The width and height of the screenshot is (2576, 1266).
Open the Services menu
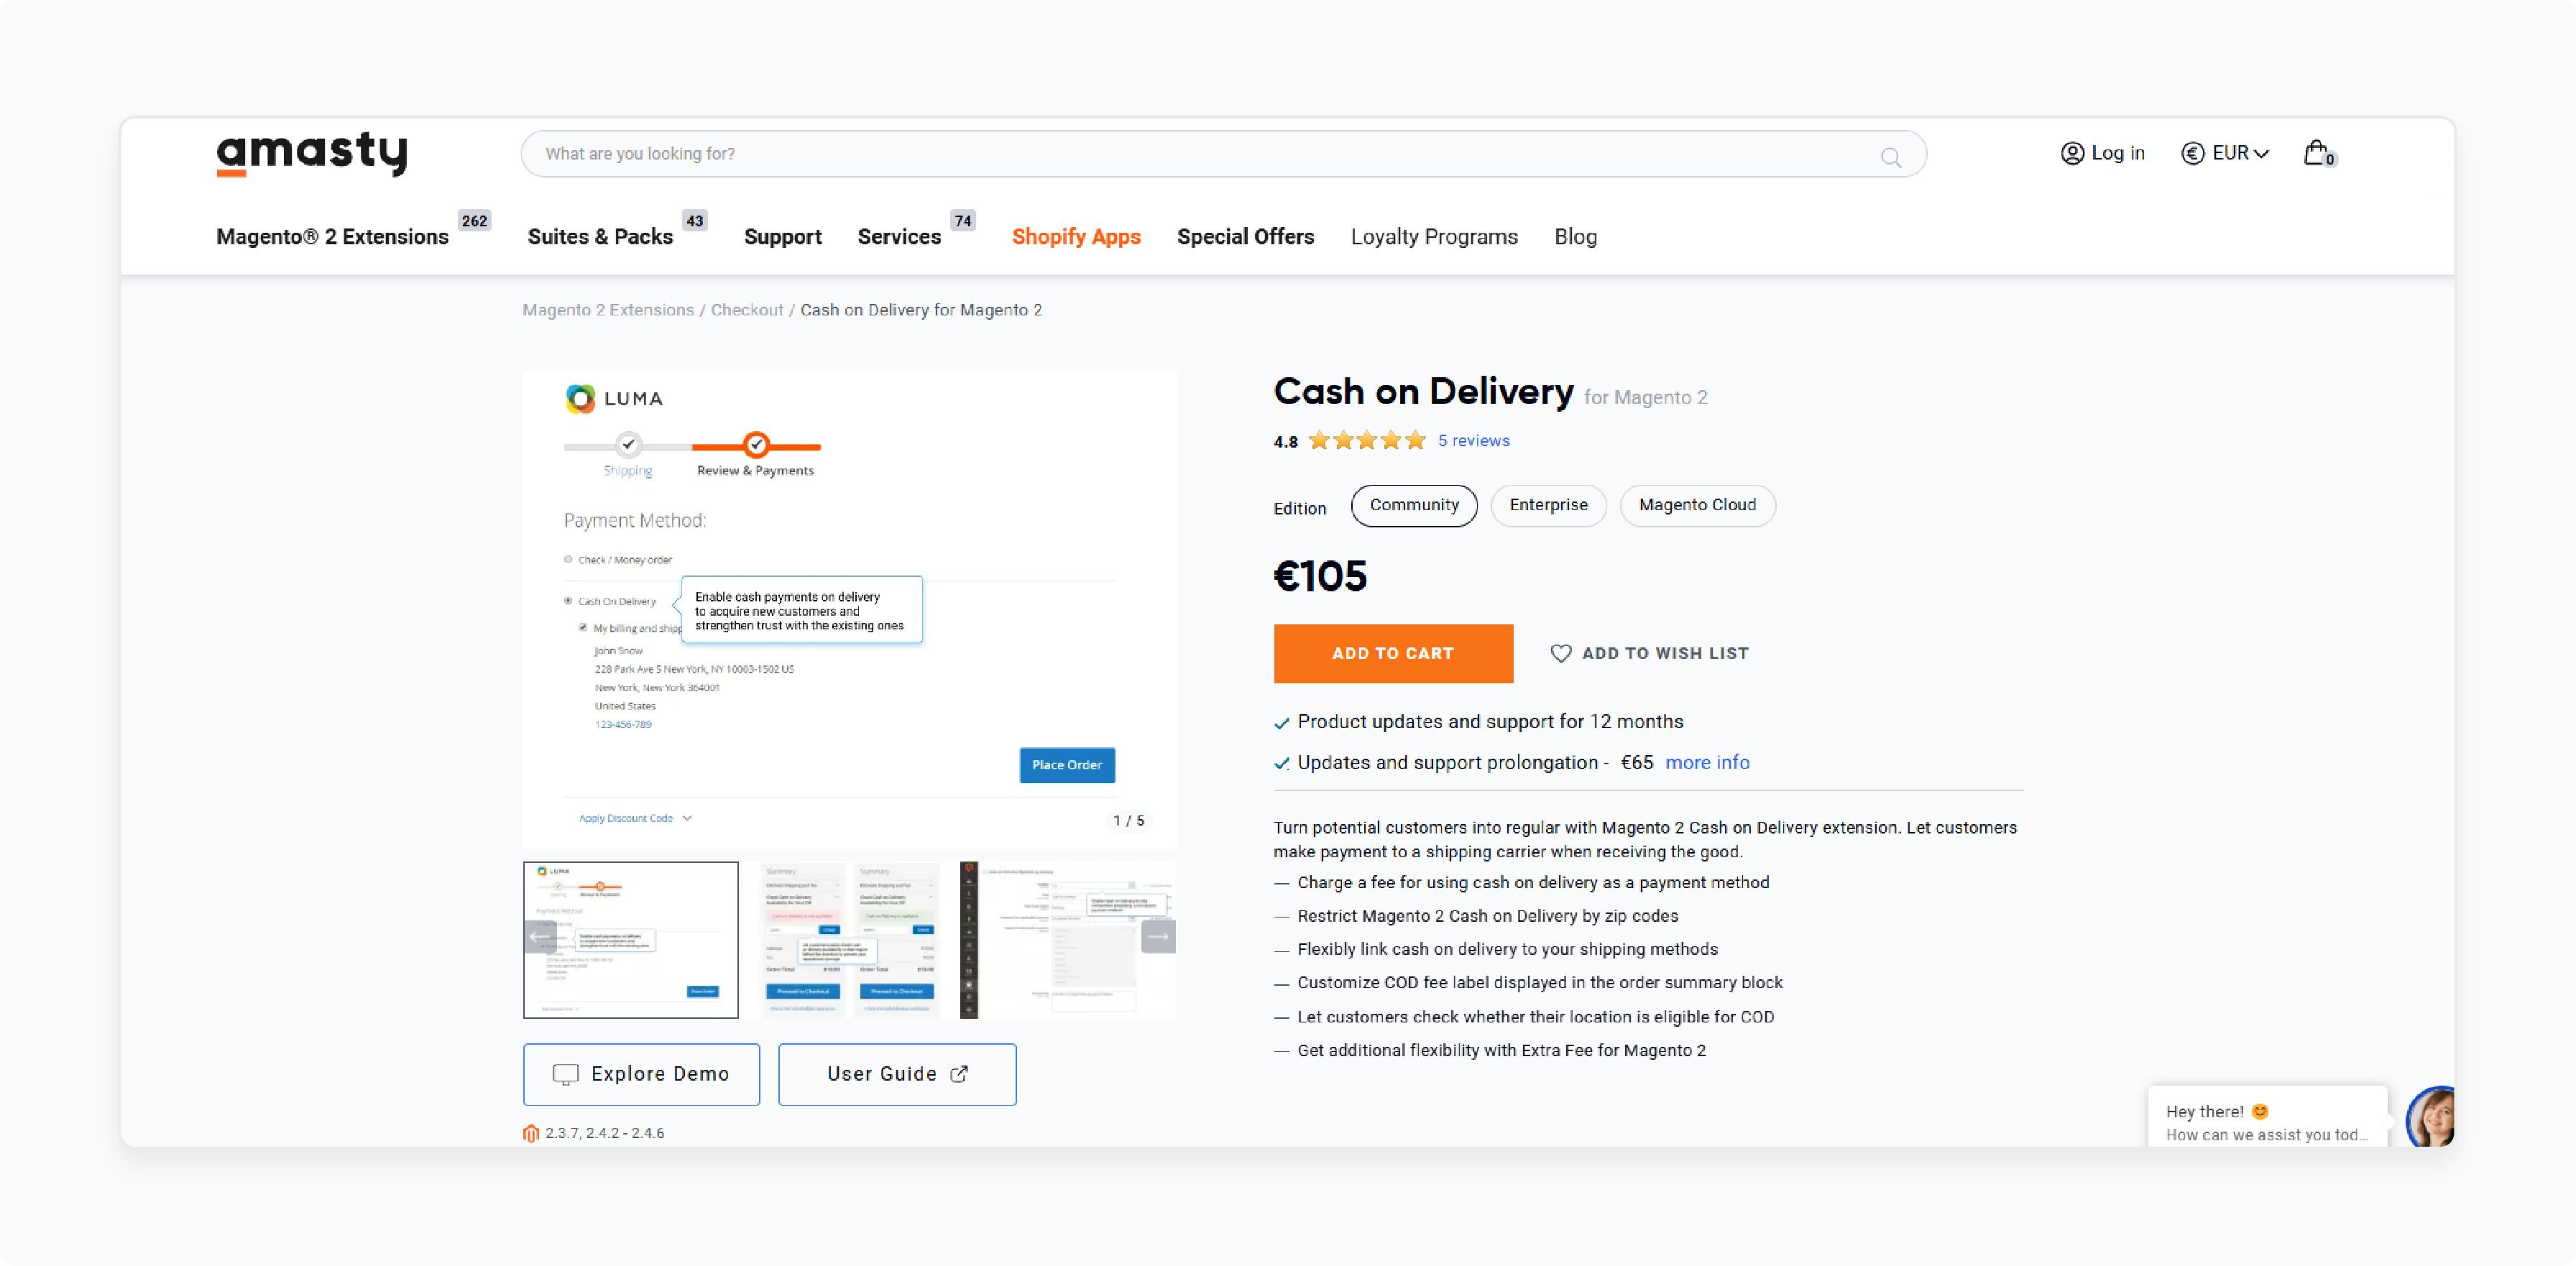pyautogui.click(x=899, y=237)
